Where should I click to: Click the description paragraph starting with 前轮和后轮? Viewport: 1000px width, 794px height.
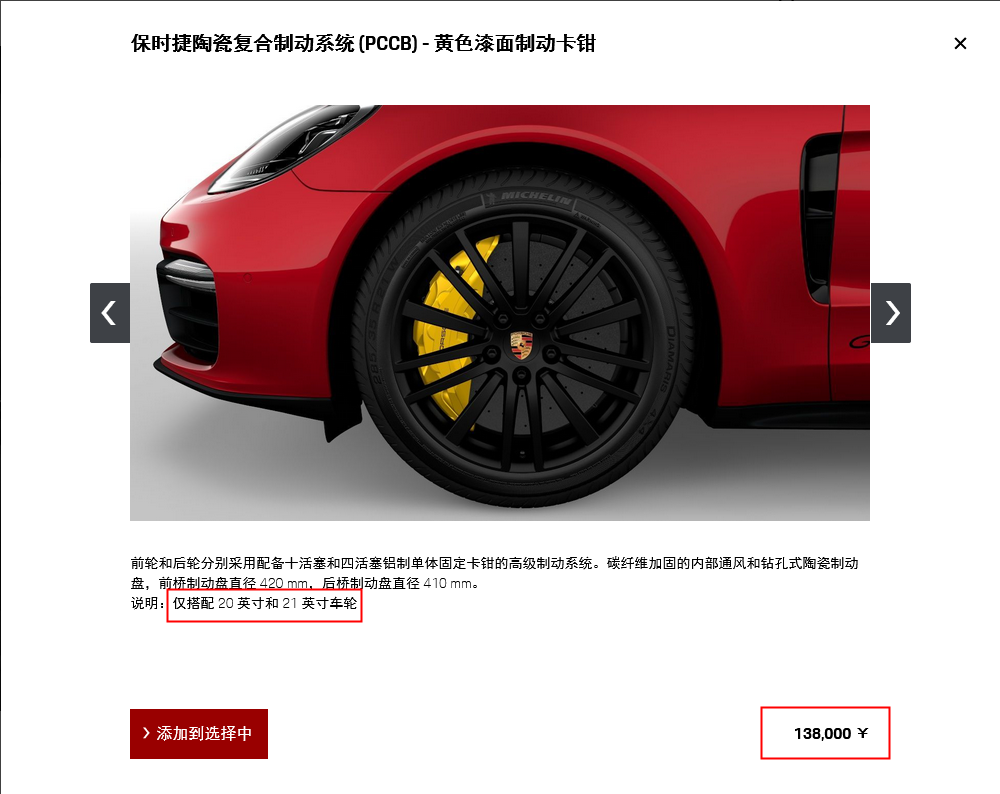pyautogui.click(x=494, y=573)
